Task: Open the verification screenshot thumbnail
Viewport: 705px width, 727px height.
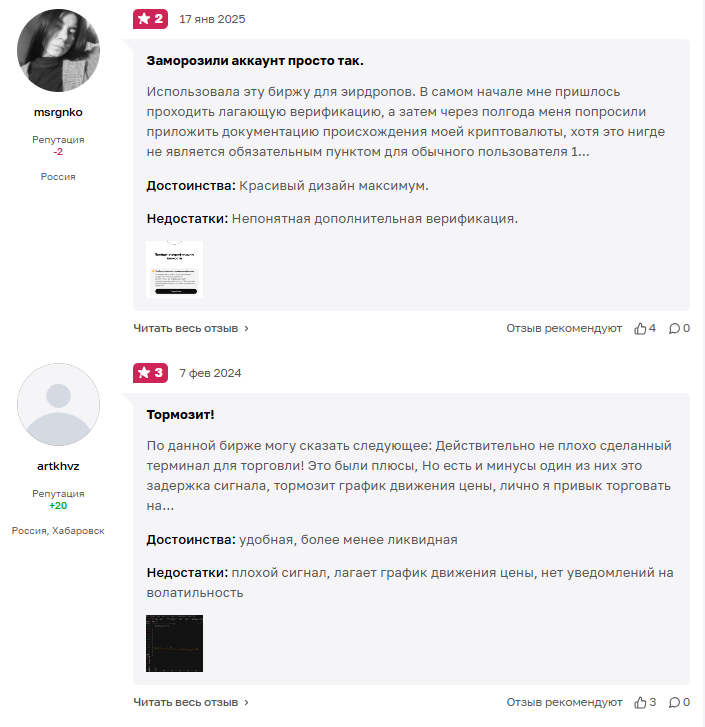Action: click(174, 269)
